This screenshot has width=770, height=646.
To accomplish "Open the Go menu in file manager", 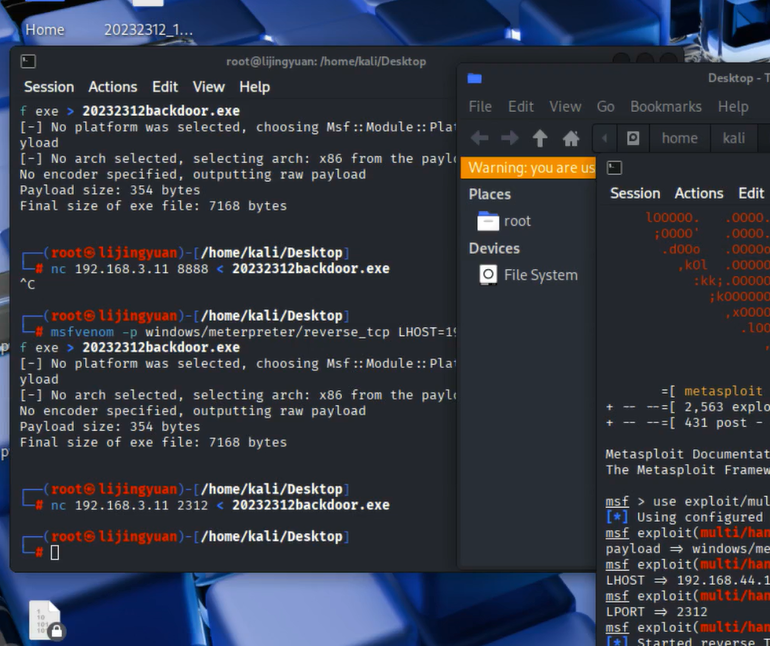I will [605, 107].
